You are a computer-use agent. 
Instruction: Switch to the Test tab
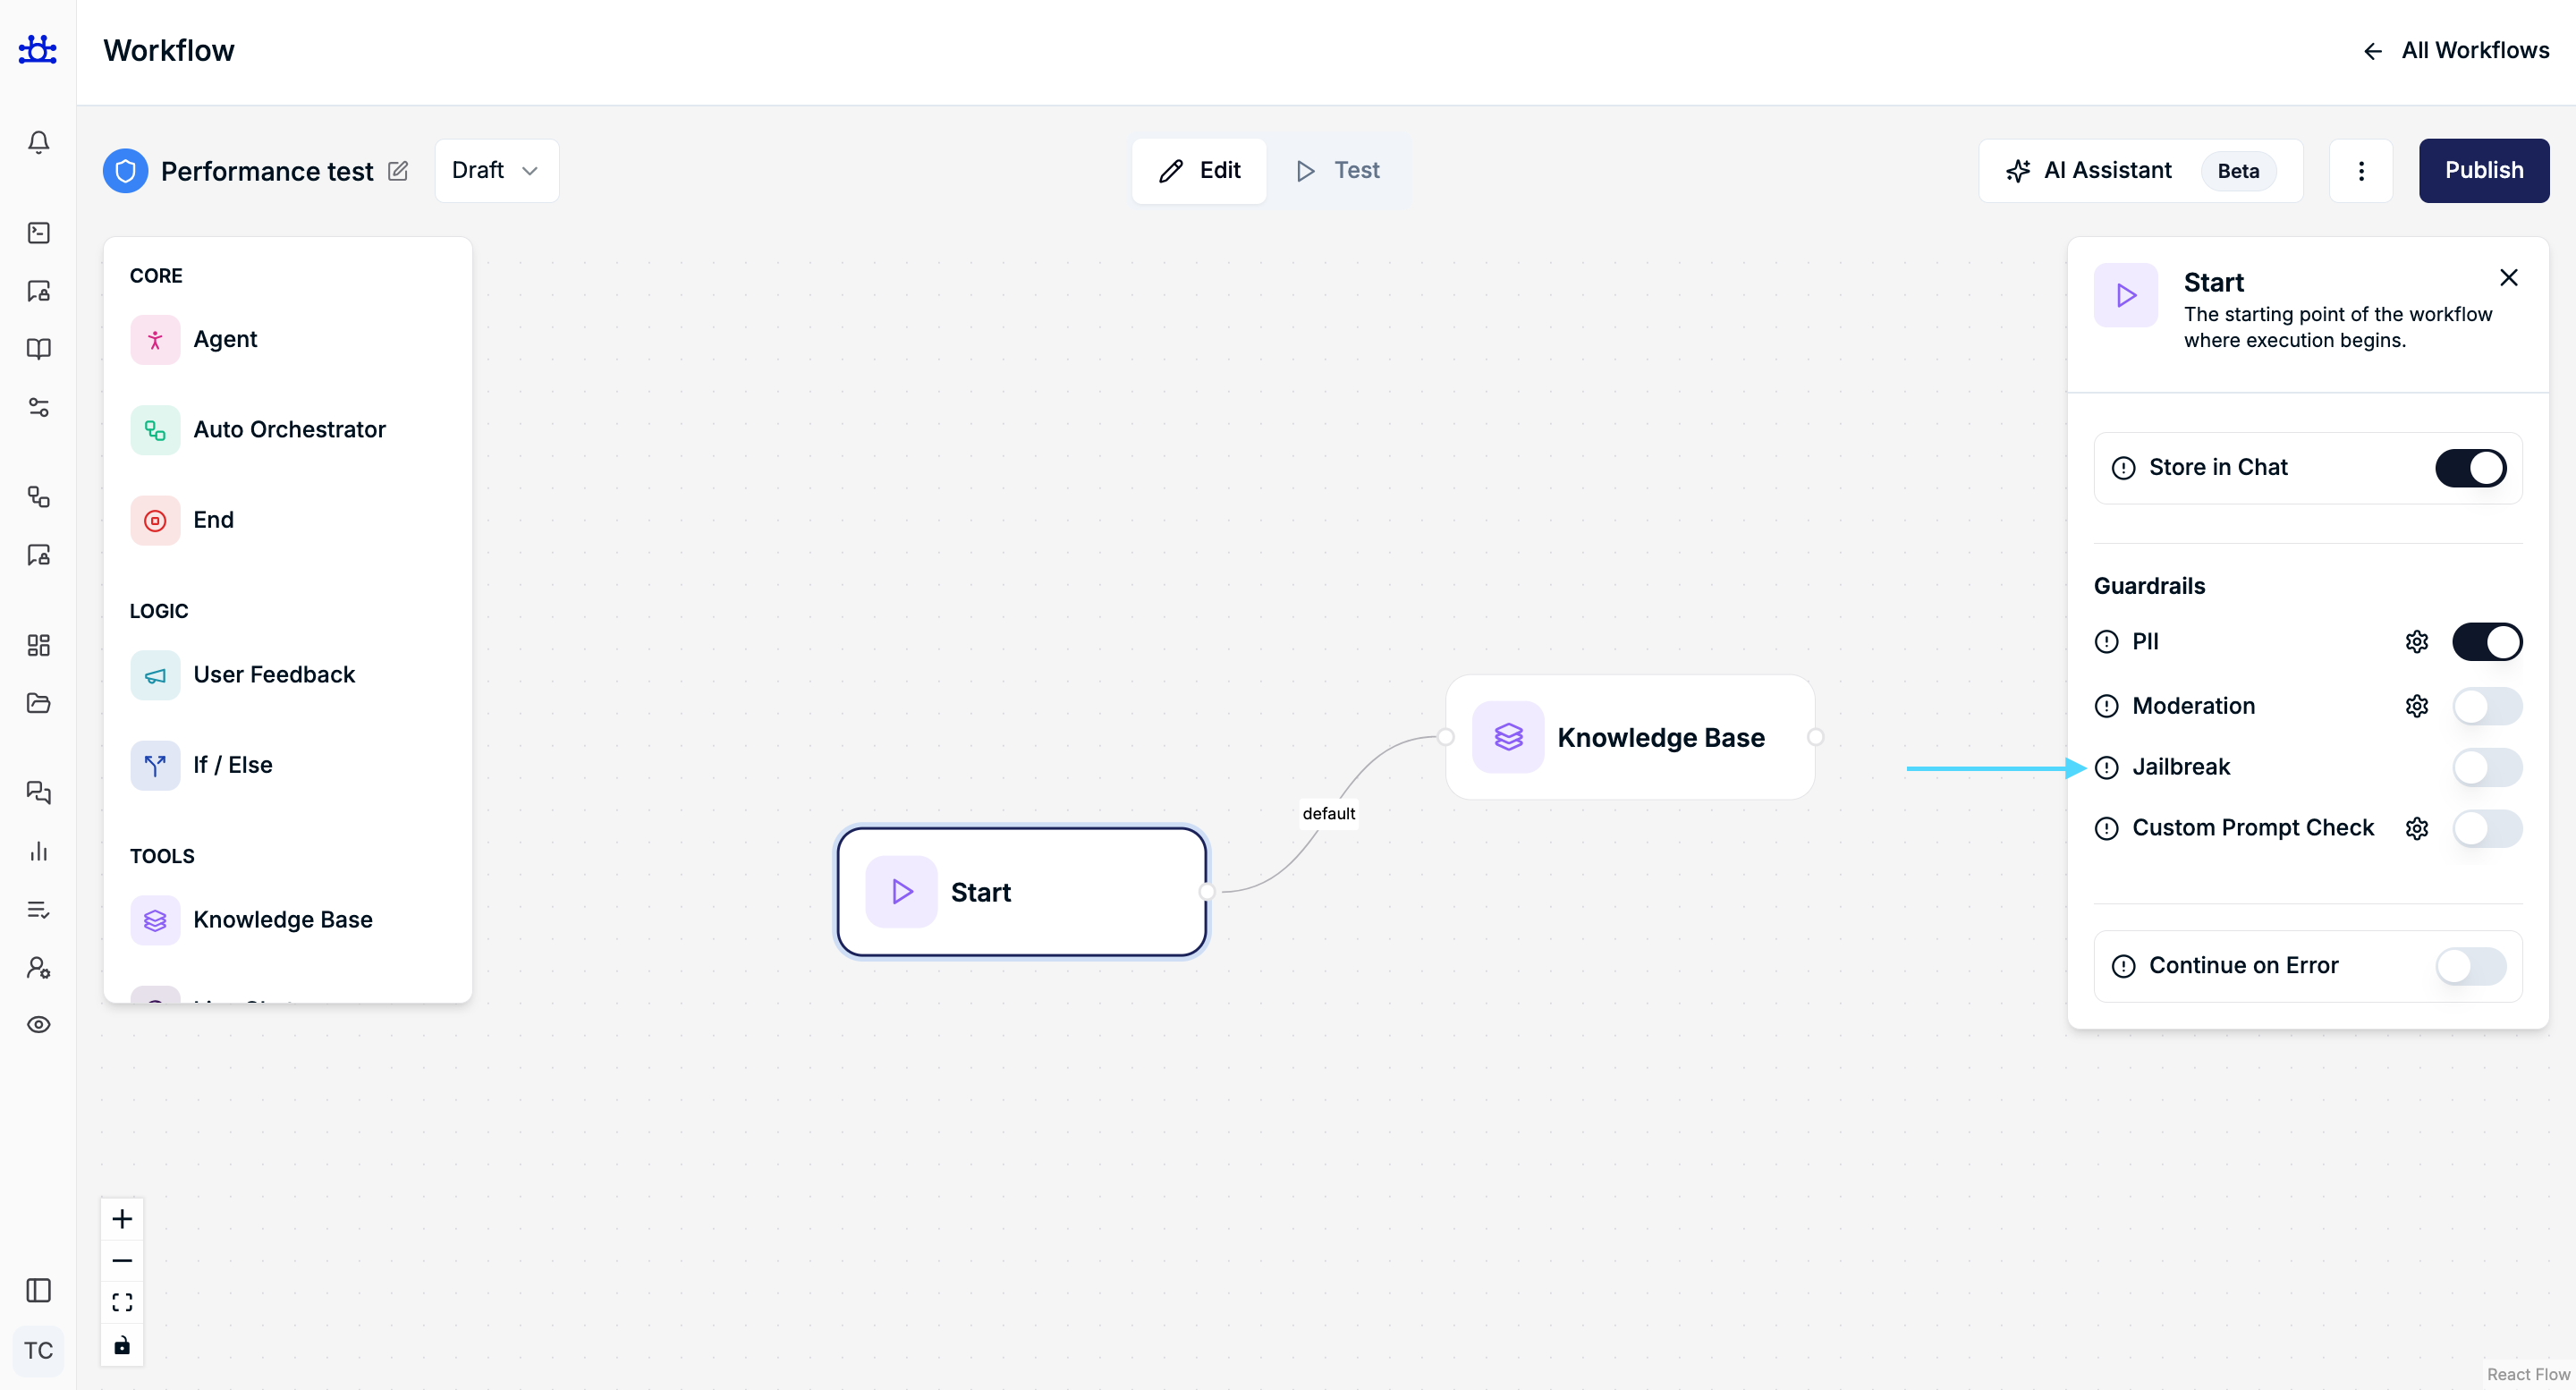coord(1338,171)
